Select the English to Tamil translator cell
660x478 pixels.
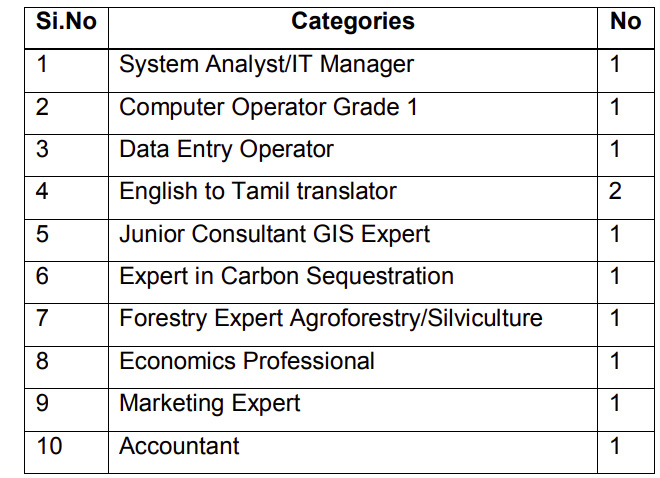(258, 191)
